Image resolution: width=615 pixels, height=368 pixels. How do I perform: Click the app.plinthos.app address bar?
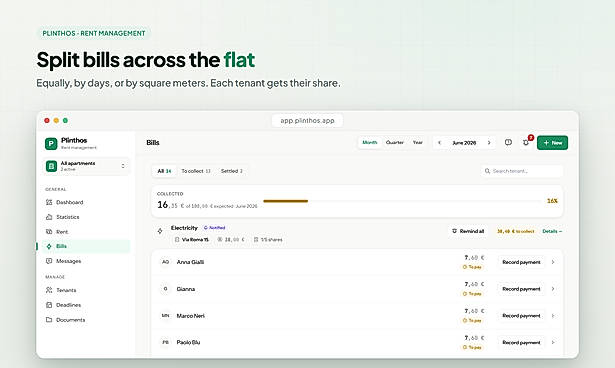pyautogui.click(x=308, y=120)
